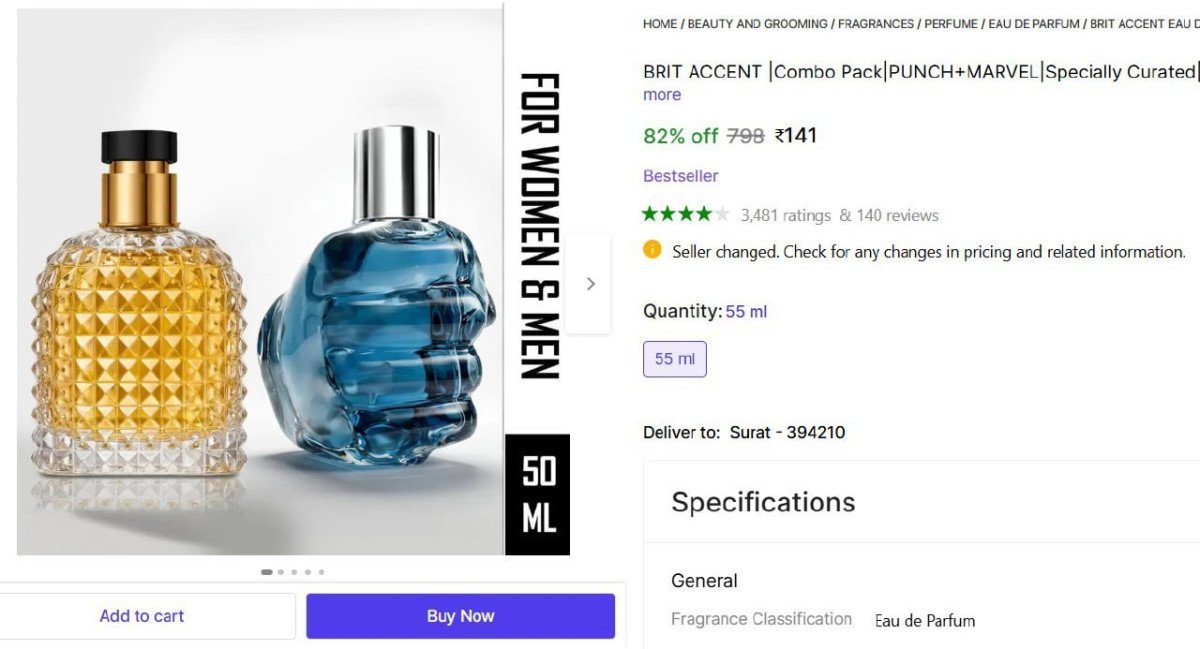Image resolution: width=1200 pixels, height=649 pixels.
Task: Select the third image carousel dot
Action: pos(294,572)
